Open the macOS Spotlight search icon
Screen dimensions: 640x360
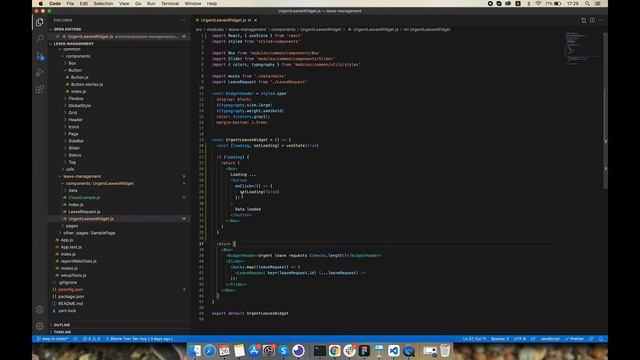click(587, 4)
